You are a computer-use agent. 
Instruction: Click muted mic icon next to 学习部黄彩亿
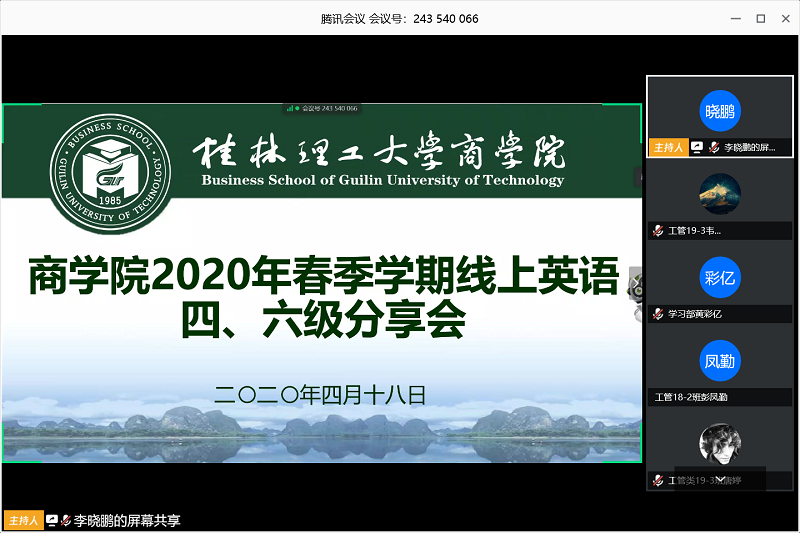[x=657, y=314]
